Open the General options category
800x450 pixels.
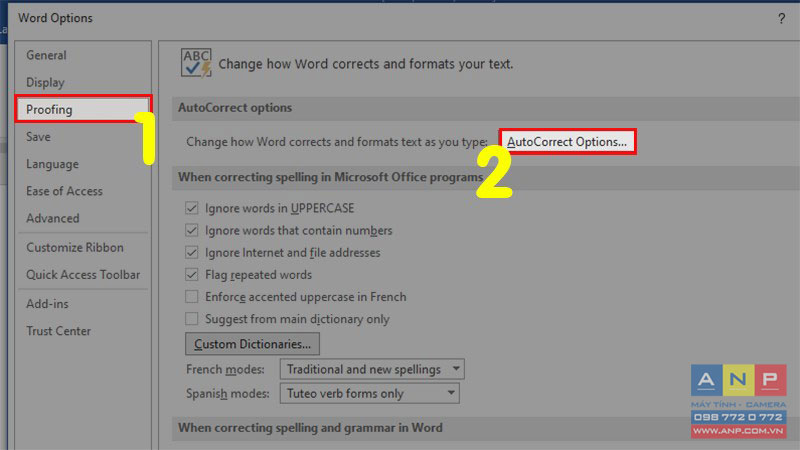tap(46, 55)
